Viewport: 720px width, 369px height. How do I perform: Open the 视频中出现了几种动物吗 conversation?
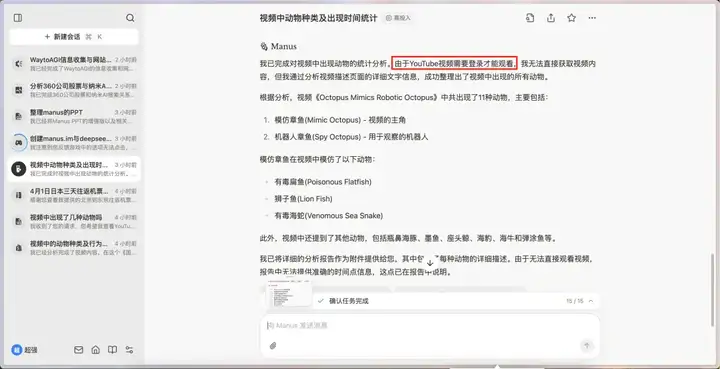(x=74, y=221)
